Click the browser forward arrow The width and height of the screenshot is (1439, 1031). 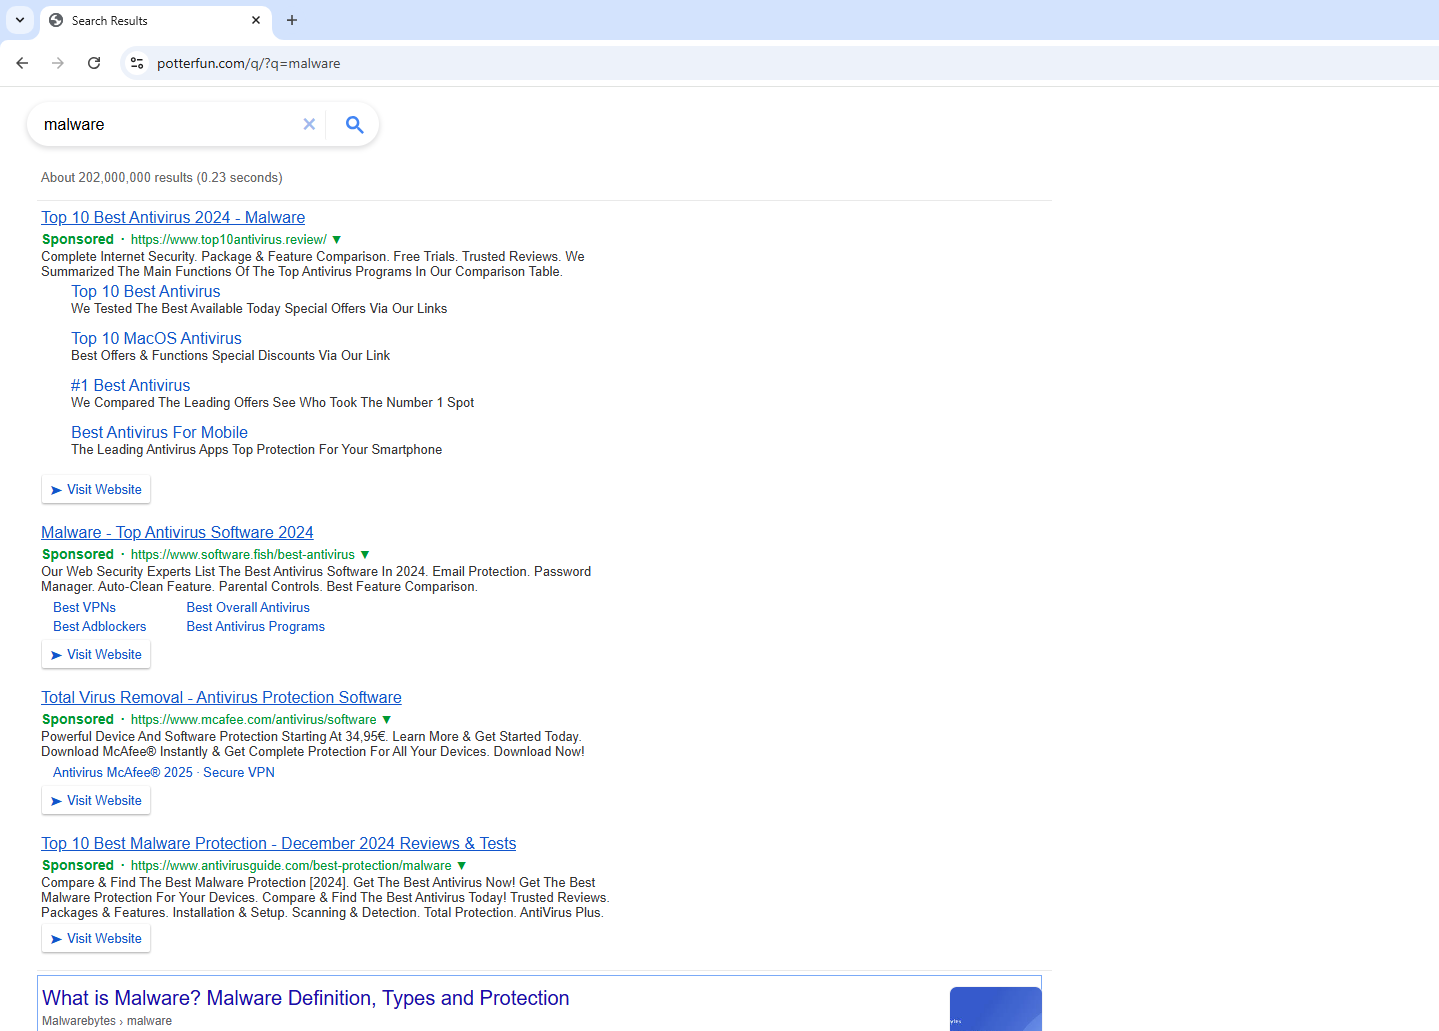[x=58, y=63]
